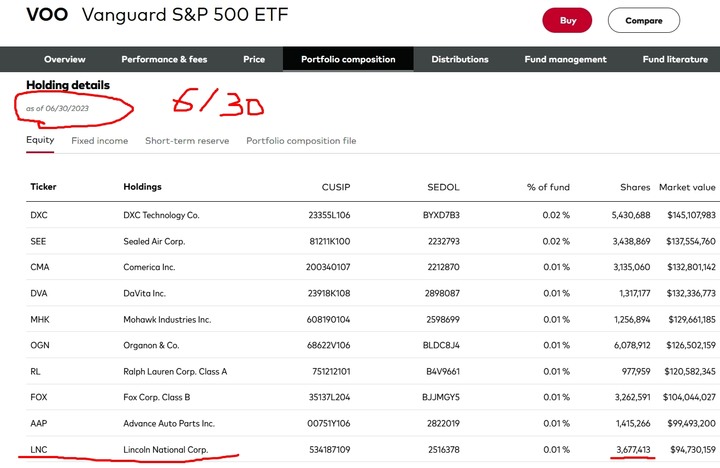The image size is (720, 468).
Task: Click shares value 3,135,060
Action: [x=632, y=267]
